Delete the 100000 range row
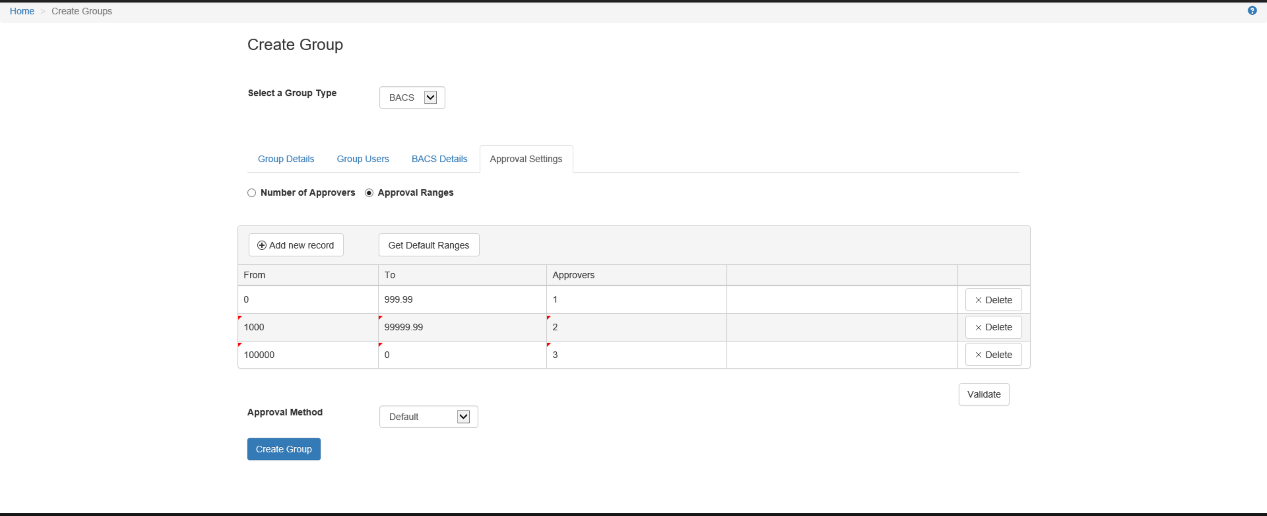The width and height of the screenshot is (1267, 516). [993, 355]
